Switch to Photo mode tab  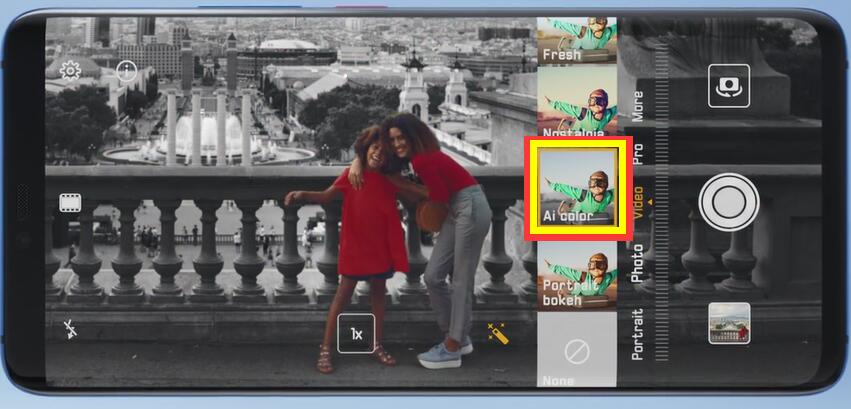pyautogui.click(x=637, y=263)
